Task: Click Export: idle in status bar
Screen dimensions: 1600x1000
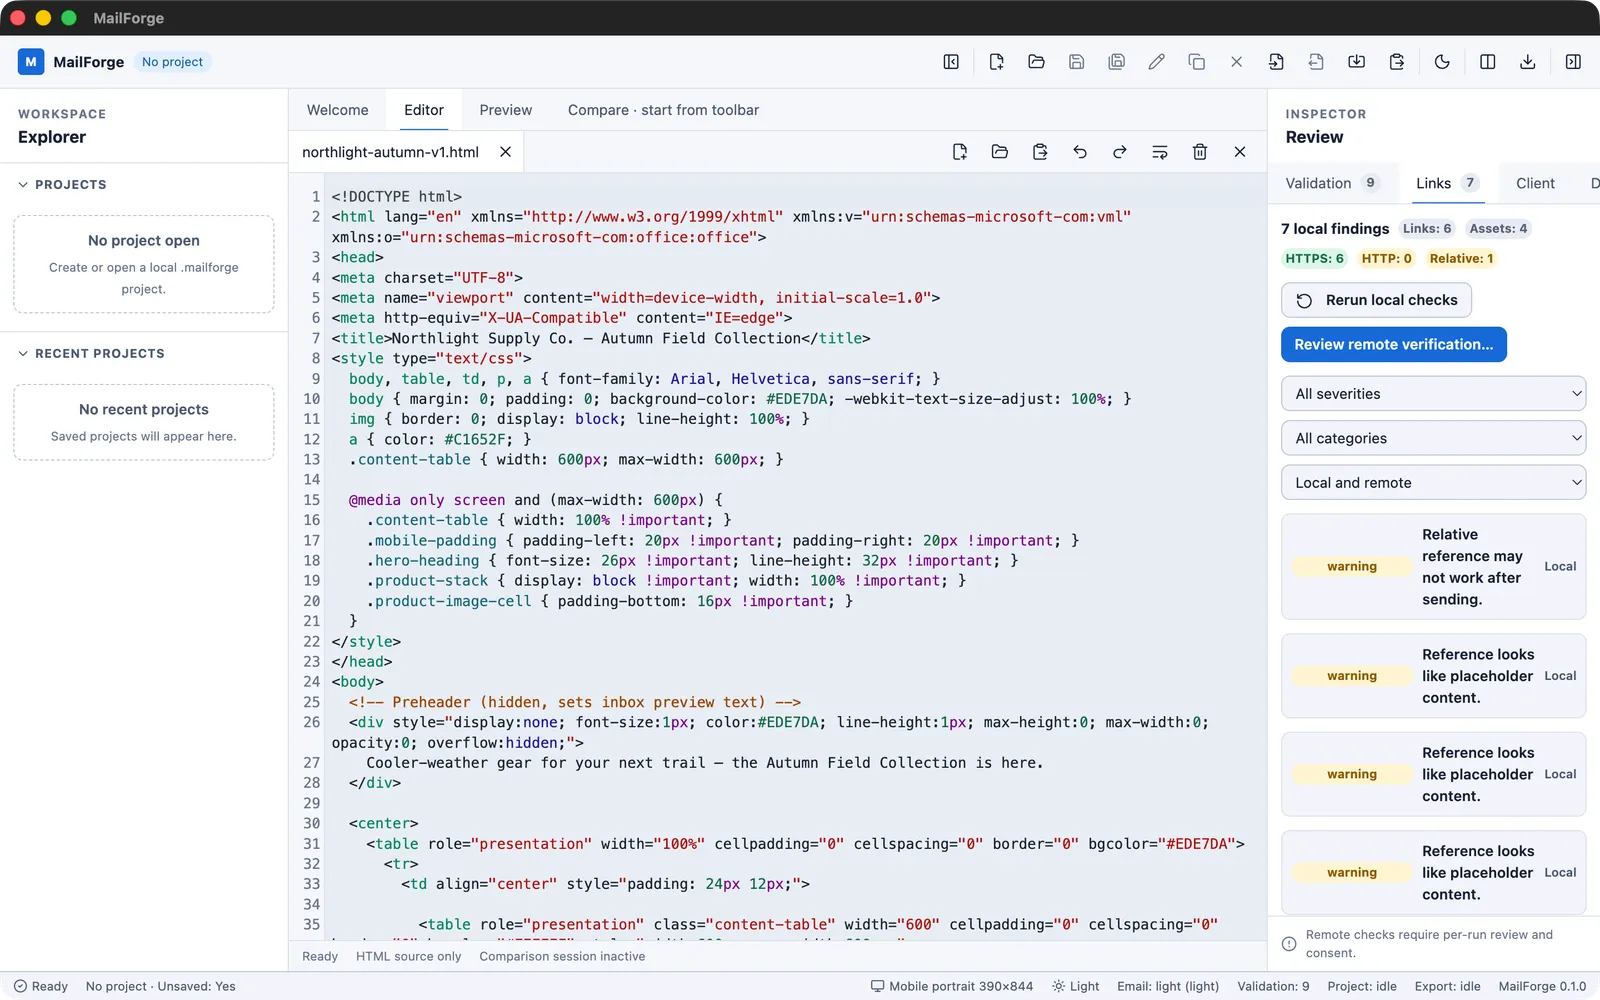Action: (x=1447, y=986)
